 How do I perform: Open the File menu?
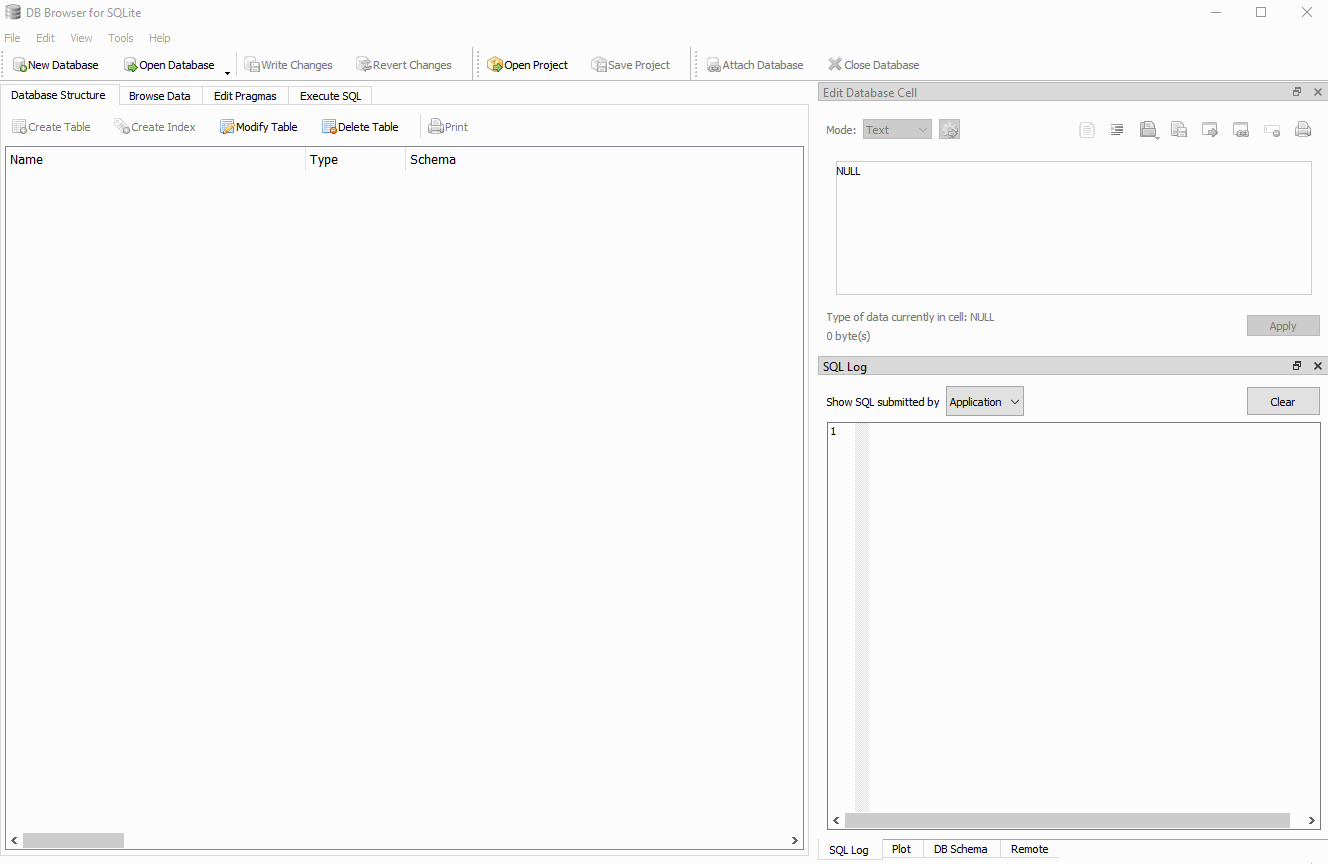click(12, 38)
